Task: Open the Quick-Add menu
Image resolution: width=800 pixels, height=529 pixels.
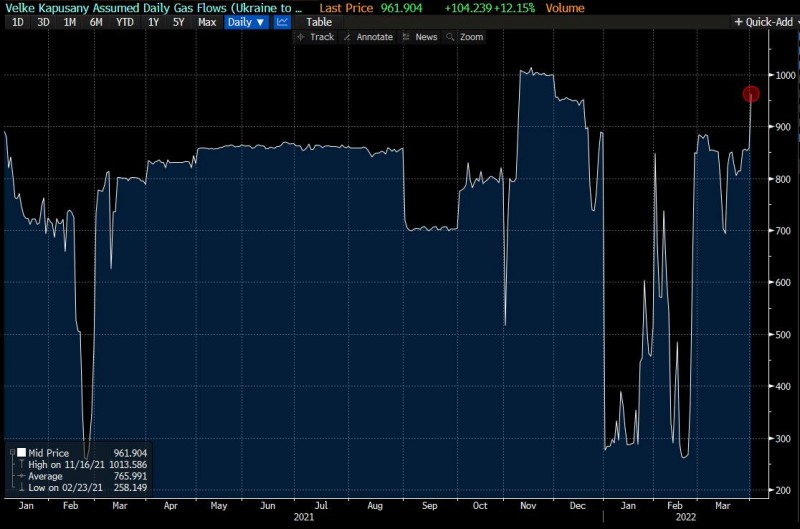Action: [x=765, y=22]
